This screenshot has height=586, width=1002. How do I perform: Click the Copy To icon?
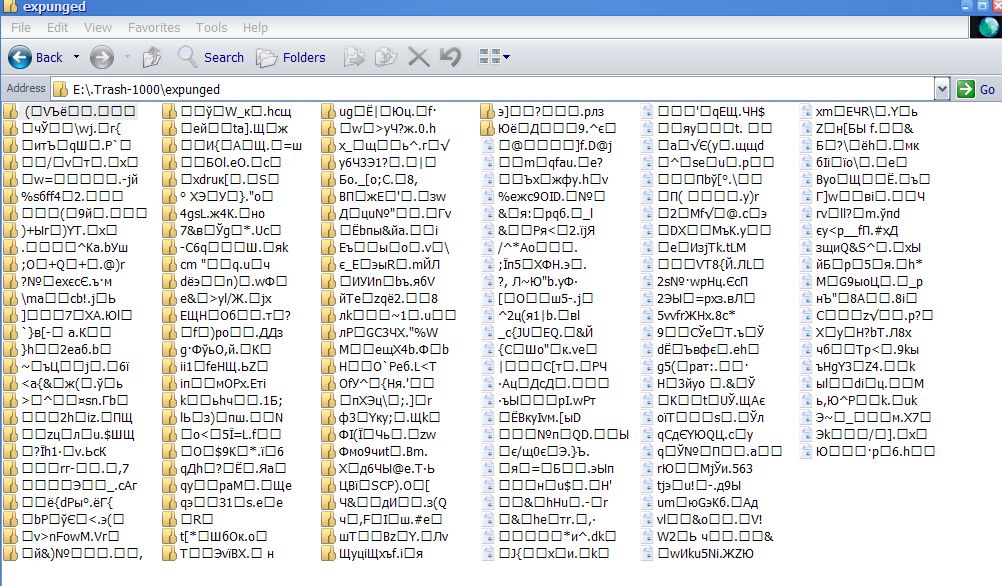385,58
